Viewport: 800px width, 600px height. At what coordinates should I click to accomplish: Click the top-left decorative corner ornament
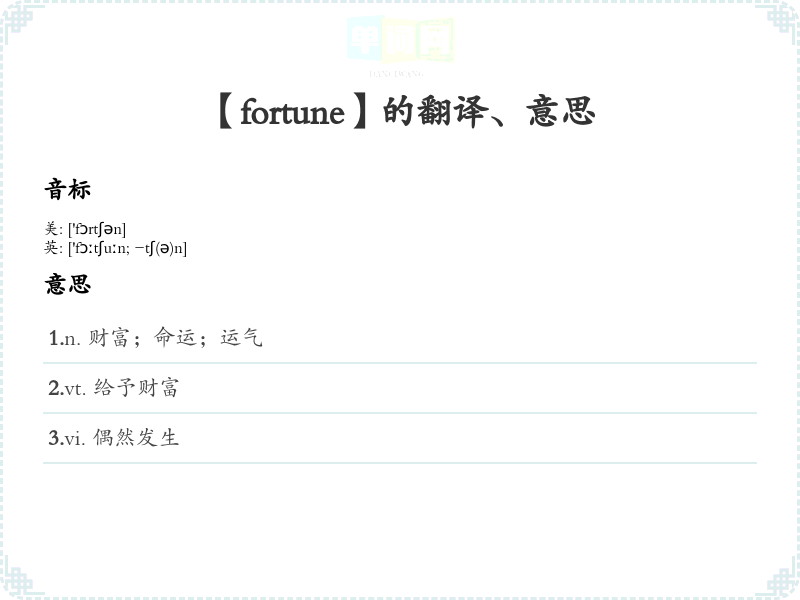(x=18, y=18)
